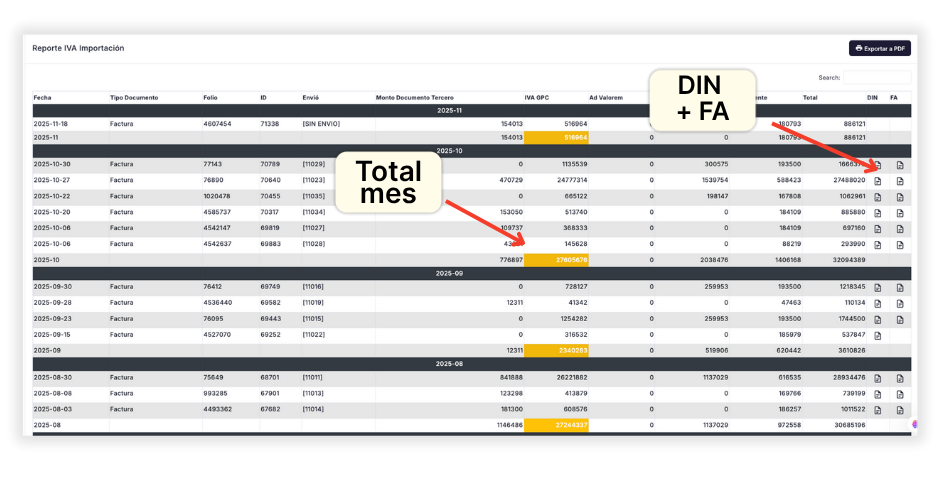View DIN file for folio 76412
The image size is (940, 488).
[878, 288]
